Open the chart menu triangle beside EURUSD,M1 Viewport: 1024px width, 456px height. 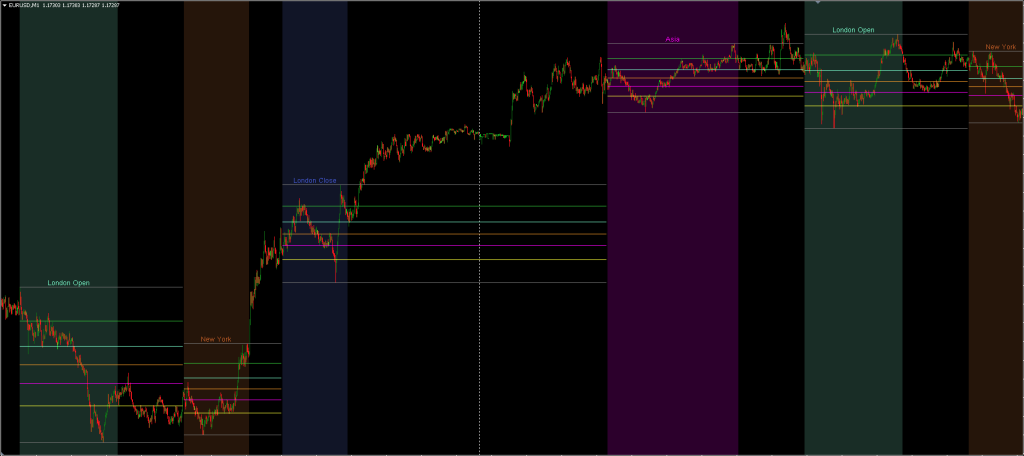click(x=5, y=5)
